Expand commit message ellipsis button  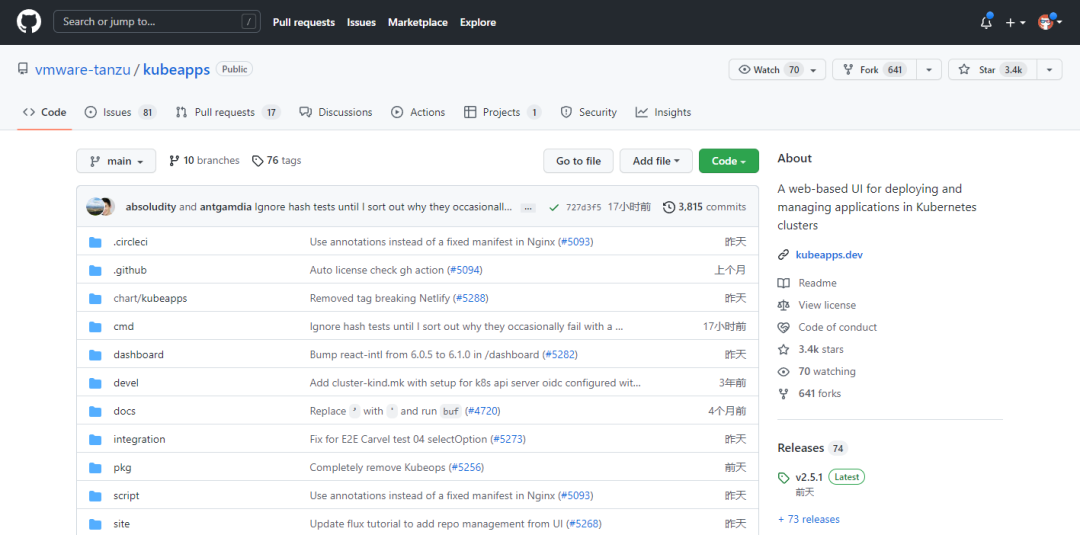(528, 207)
